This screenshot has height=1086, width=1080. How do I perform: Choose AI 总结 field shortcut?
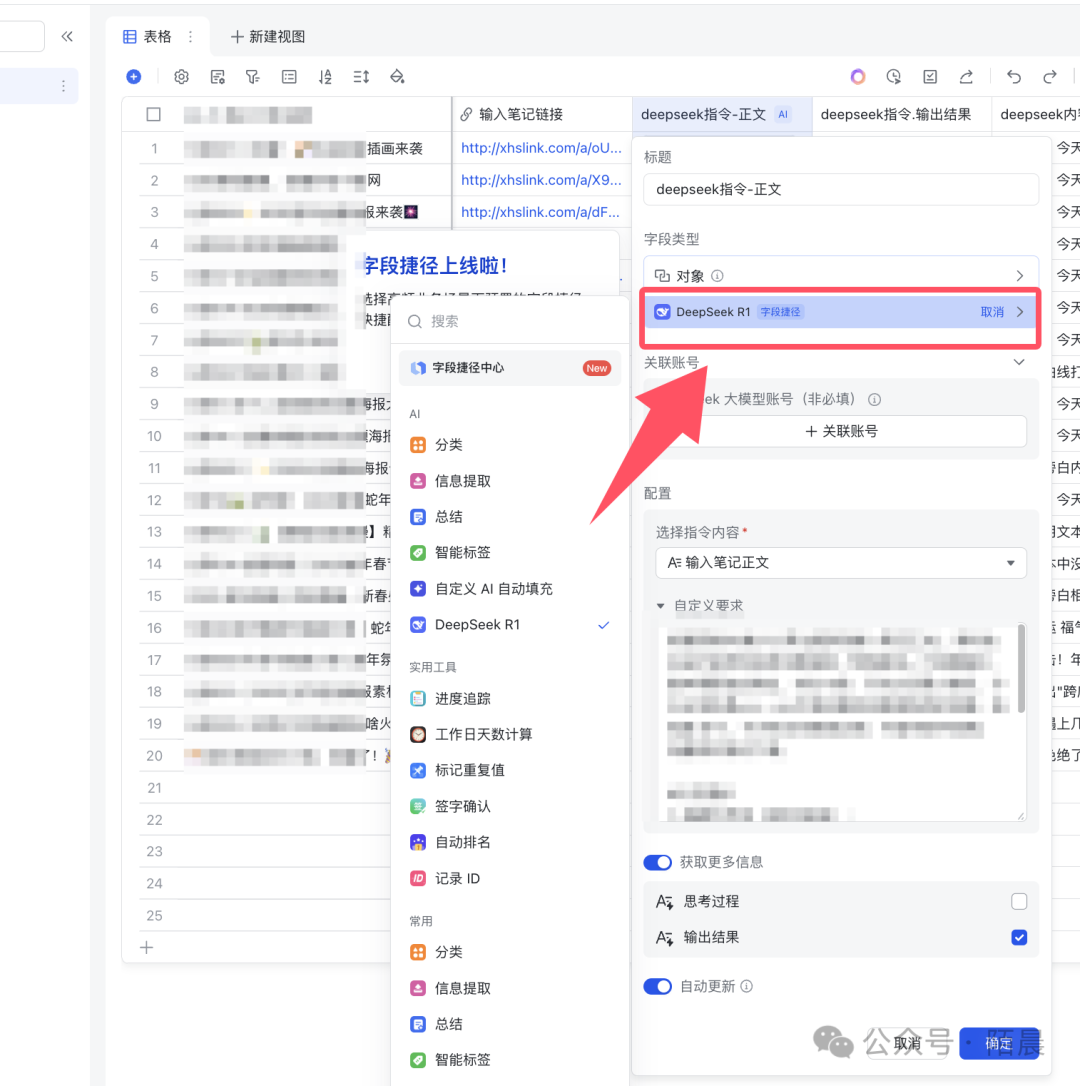point(510,517)
